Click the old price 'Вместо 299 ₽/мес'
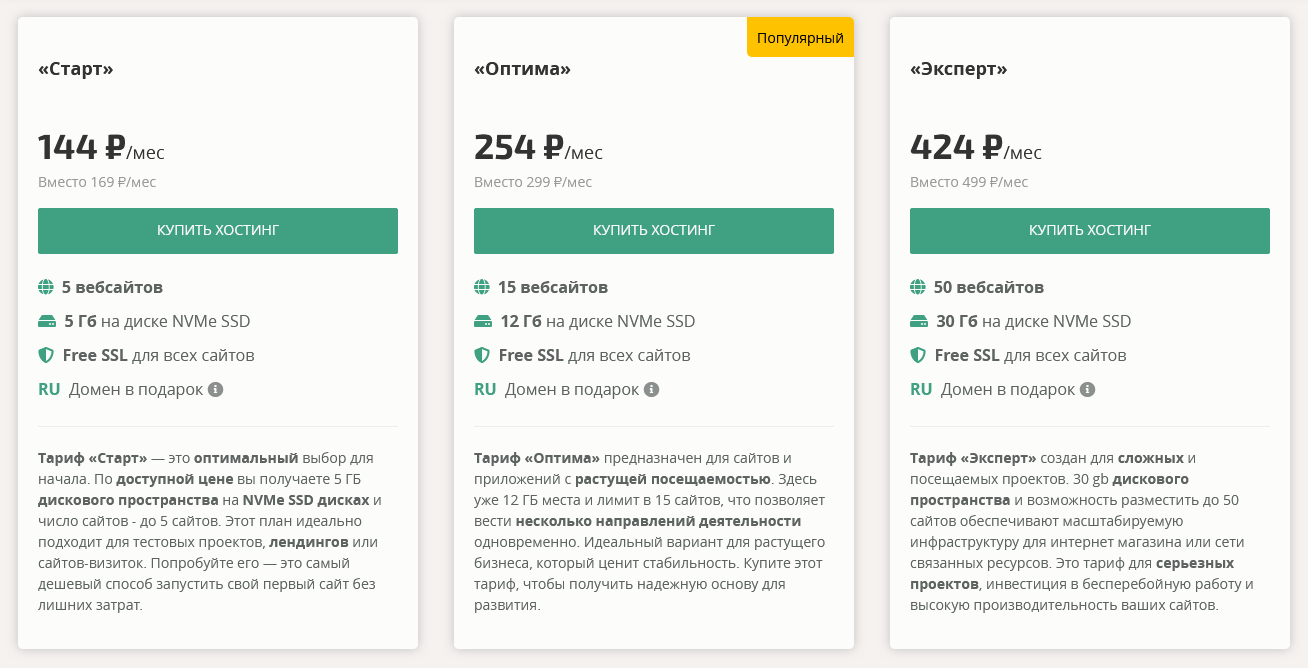This screenshot has height=668, width=1308. point(533,182)
